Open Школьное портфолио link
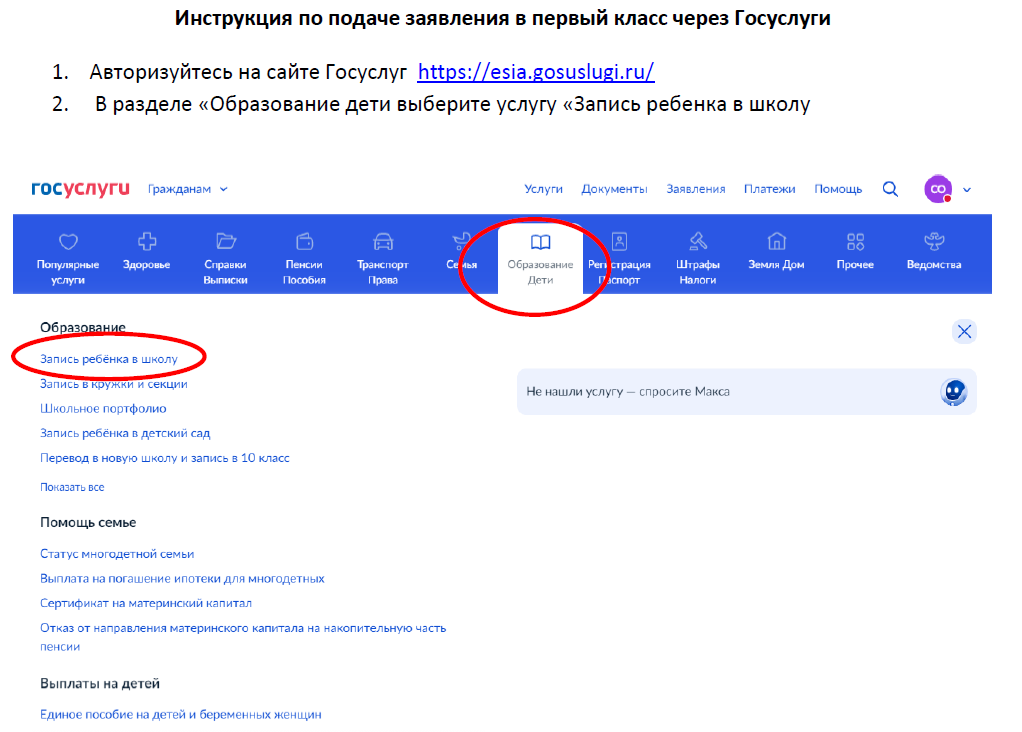 click(x=103, y=409)
